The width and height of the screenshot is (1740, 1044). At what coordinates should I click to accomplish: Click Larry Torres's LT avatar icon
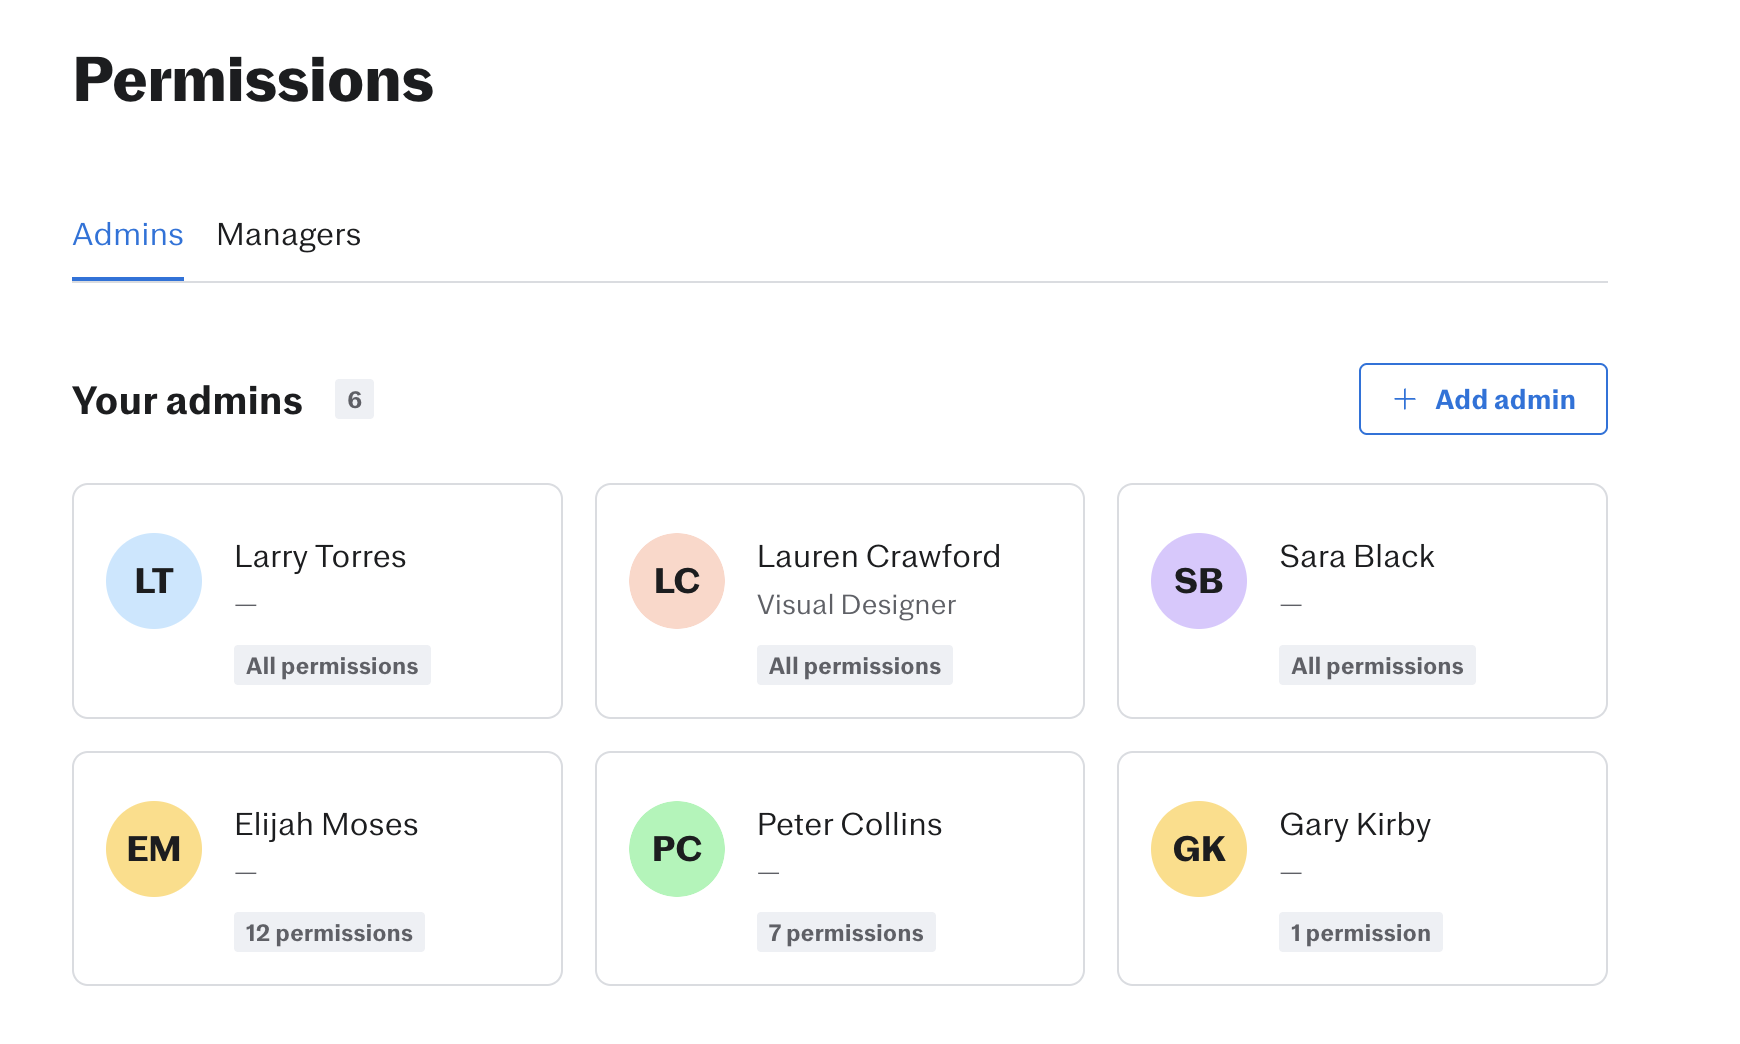[x=154, y=581]
